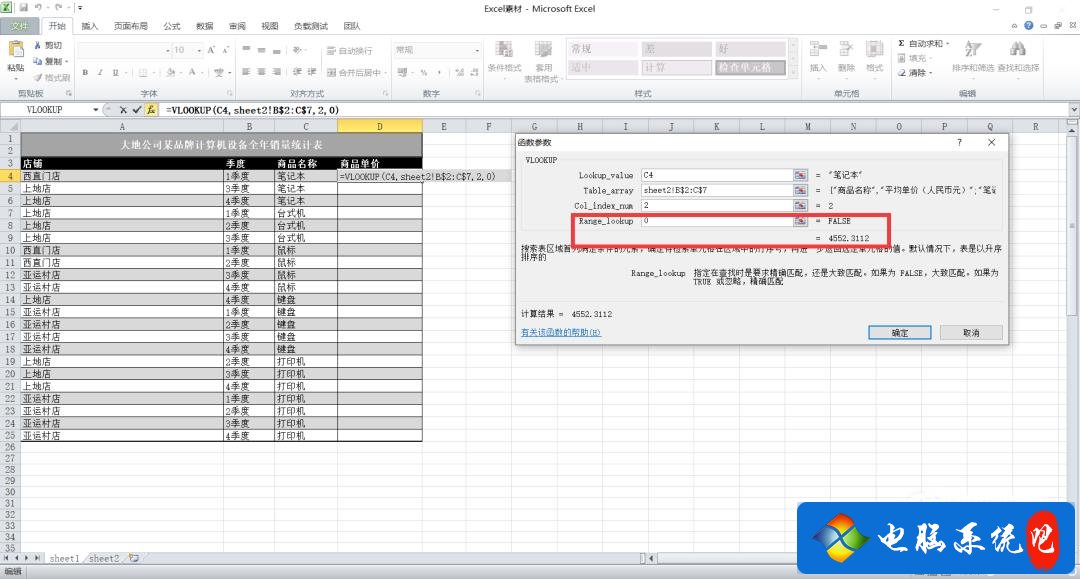This screenshot has width=1080, height=579.
Task: Apply the 检查单元格 (Check Cell) style
Action: coord(750,67)
